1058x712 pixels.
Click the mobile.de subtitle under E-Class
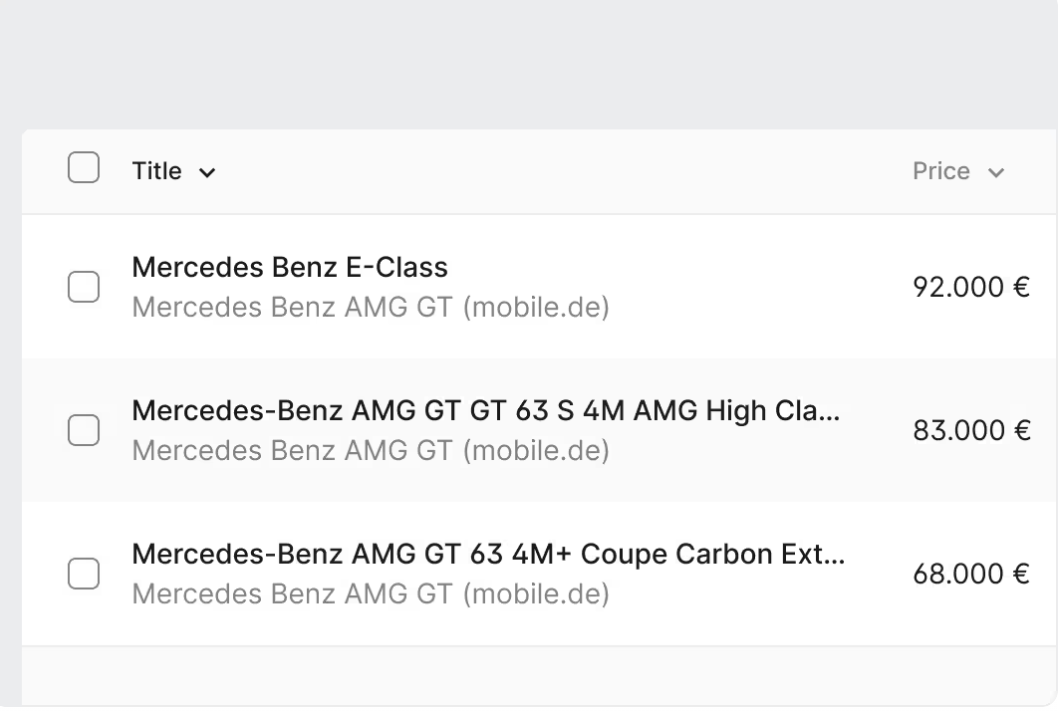370,307
